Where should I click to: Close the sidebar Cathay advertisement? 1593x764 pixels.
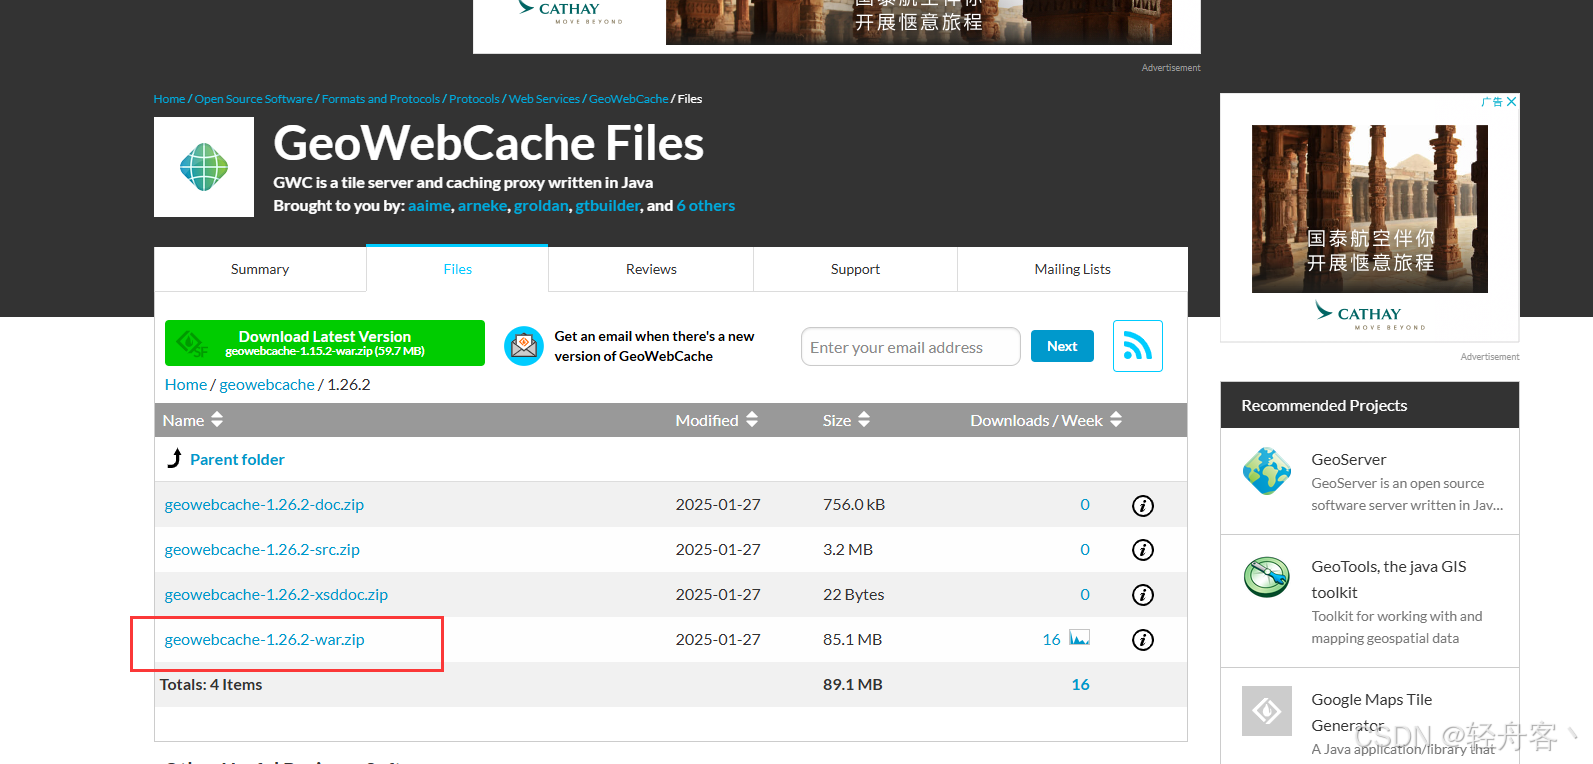1511,102
